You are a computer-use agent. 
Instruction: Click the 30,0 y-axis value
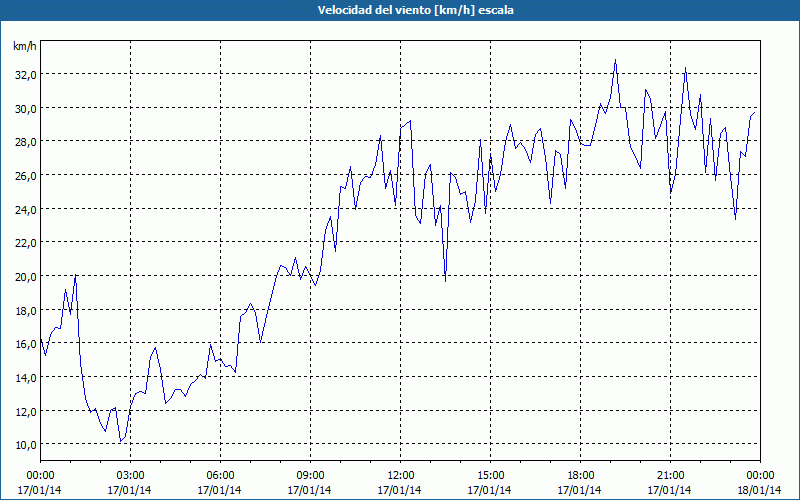pos(26,108)
